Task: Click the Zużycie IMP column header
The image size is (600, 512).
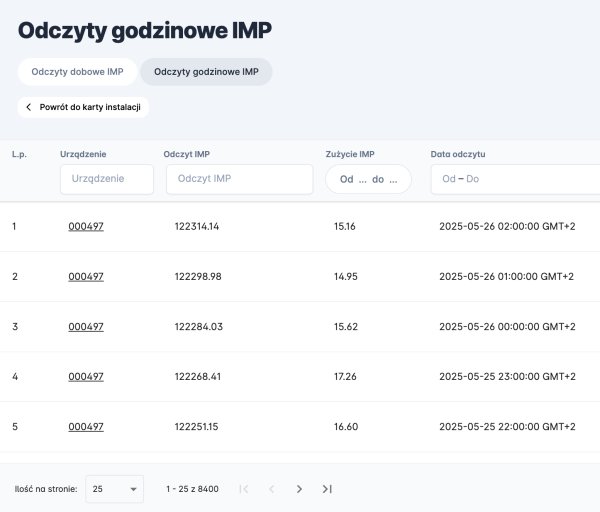Action: point(350,154)
